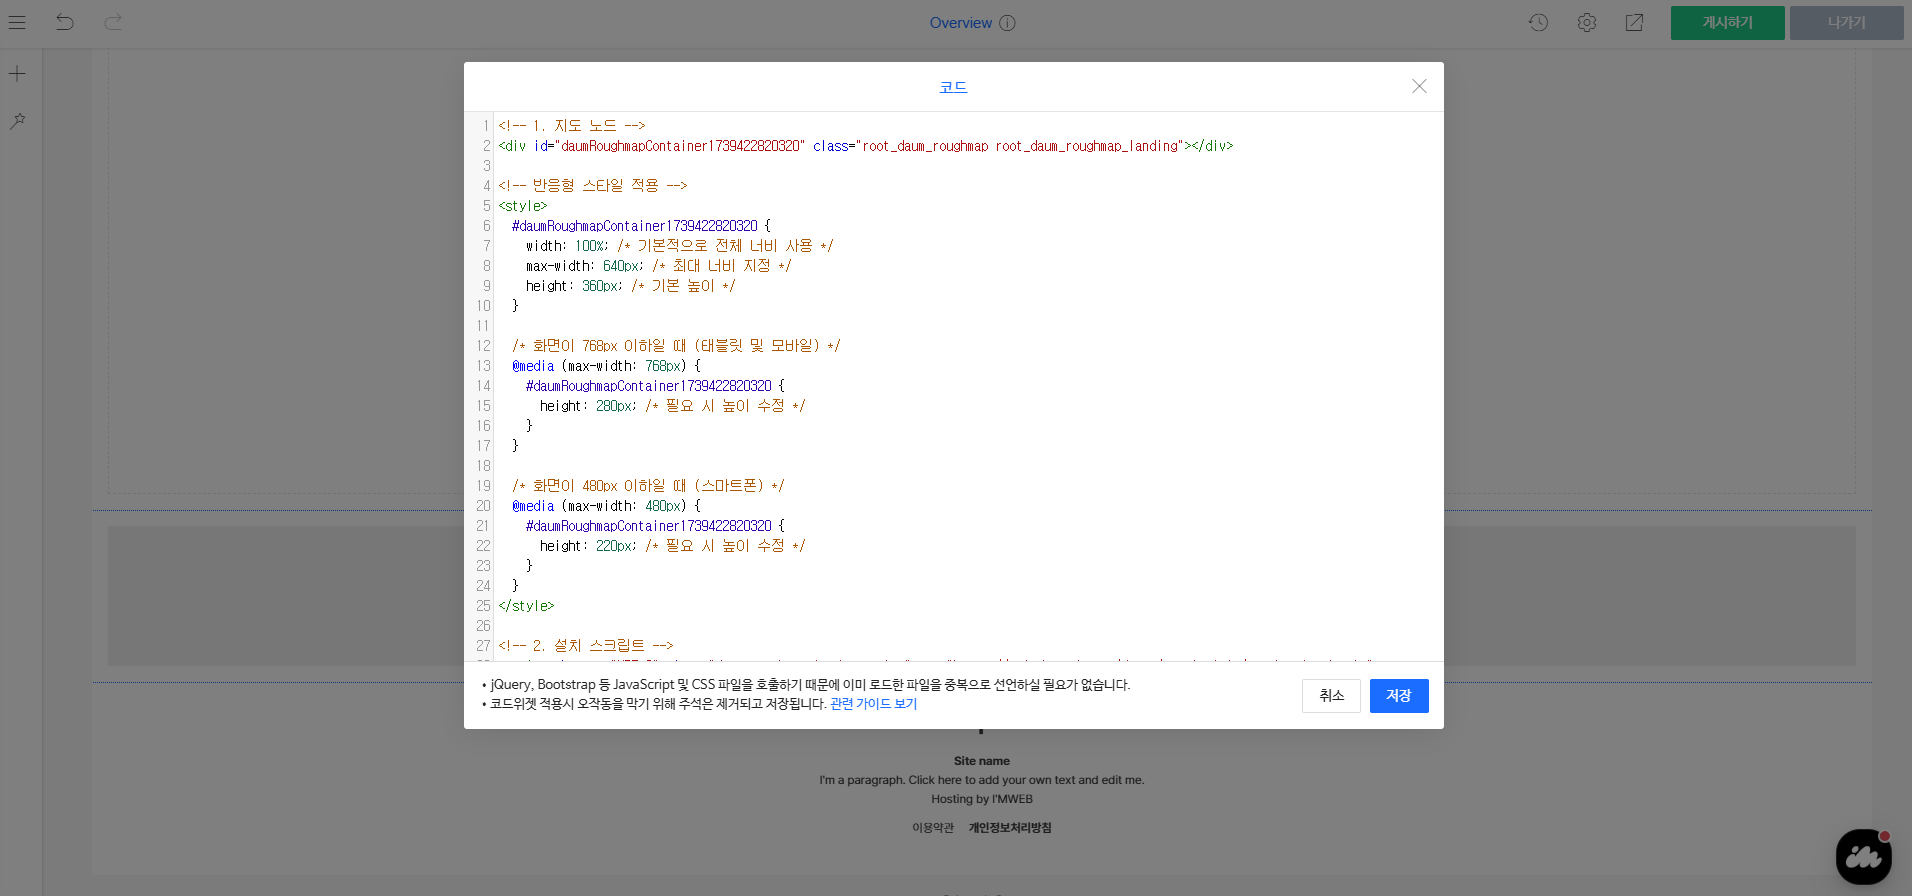Click the redo arrow icon
1912x896 pixels.
[x=113, y=22]
